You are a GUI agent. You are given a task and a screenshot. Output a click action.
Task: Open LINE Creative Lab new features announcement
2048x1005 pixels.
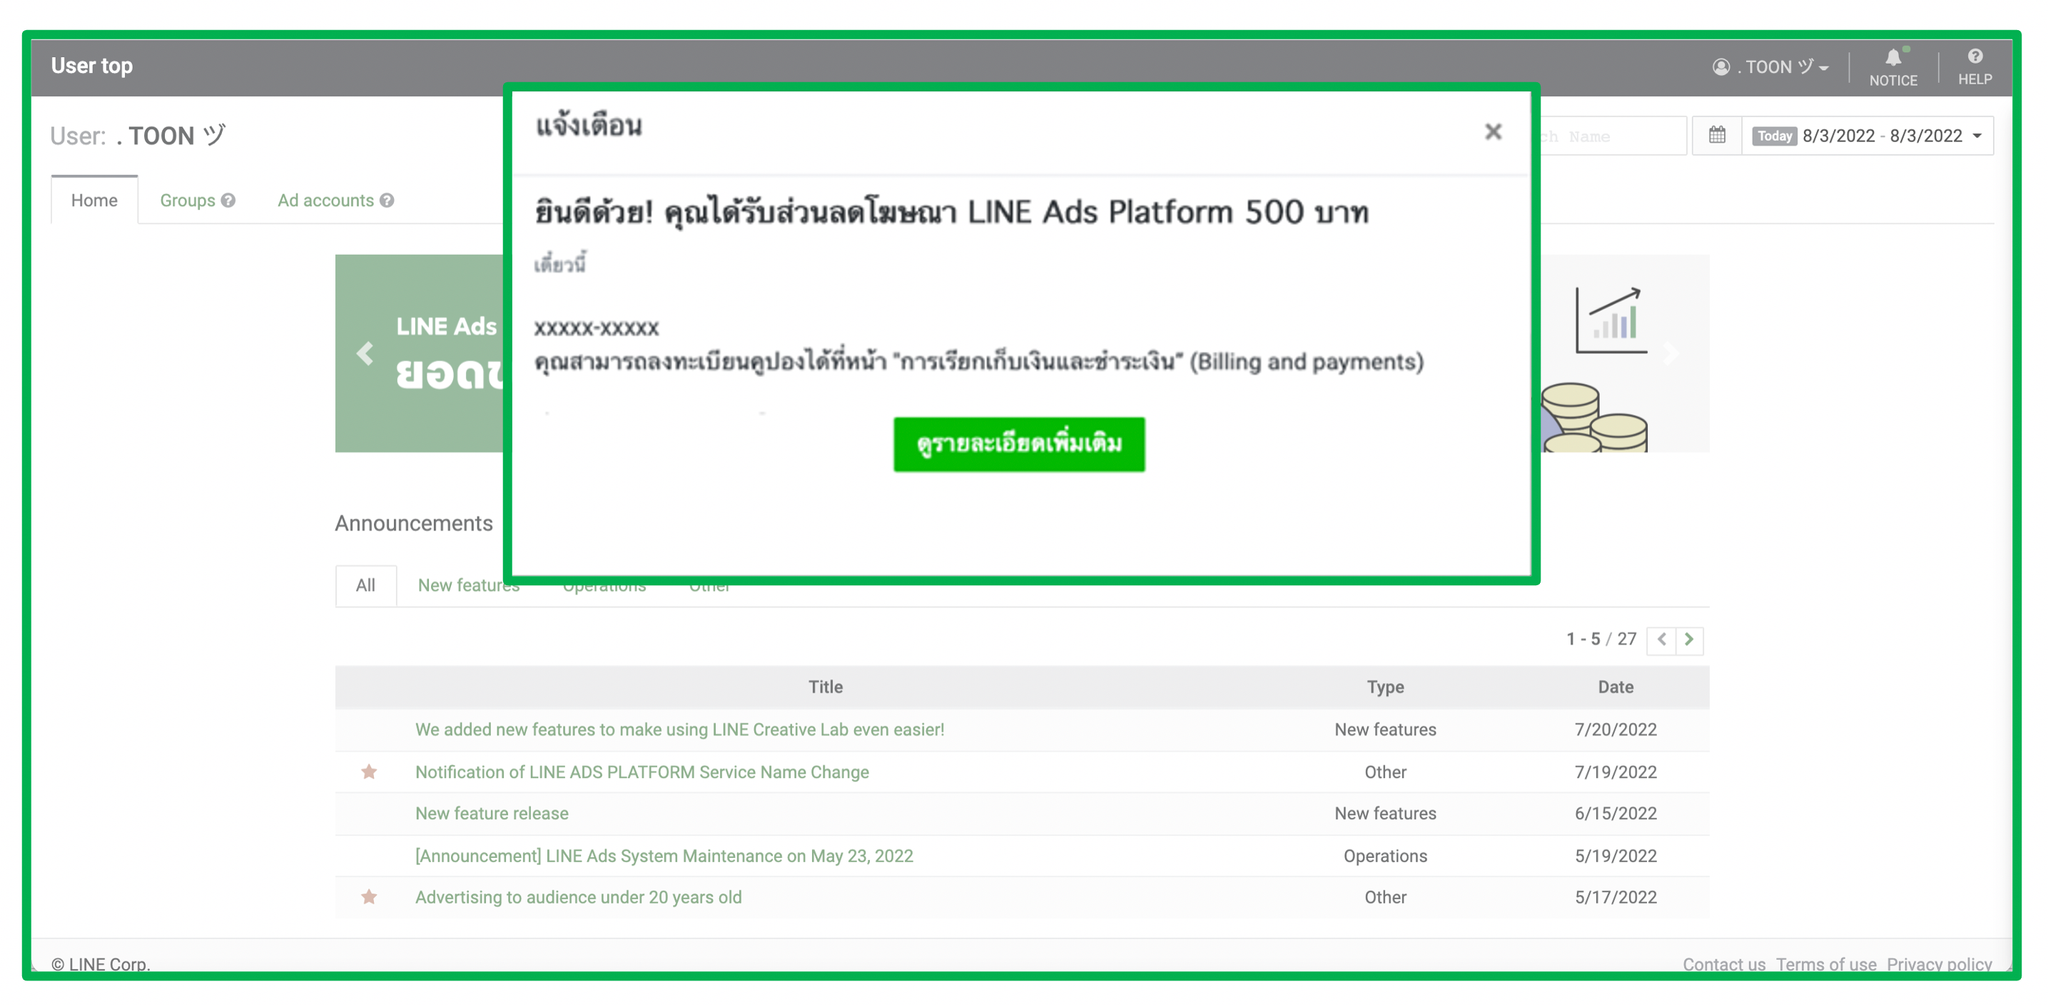coord(679,730)
